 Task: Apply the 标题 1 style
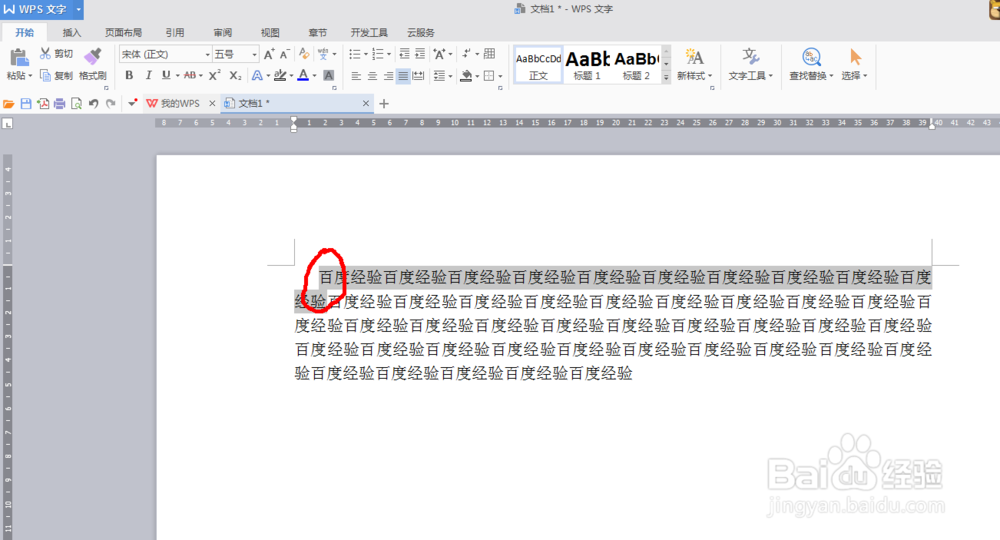[x=587, y=64]
